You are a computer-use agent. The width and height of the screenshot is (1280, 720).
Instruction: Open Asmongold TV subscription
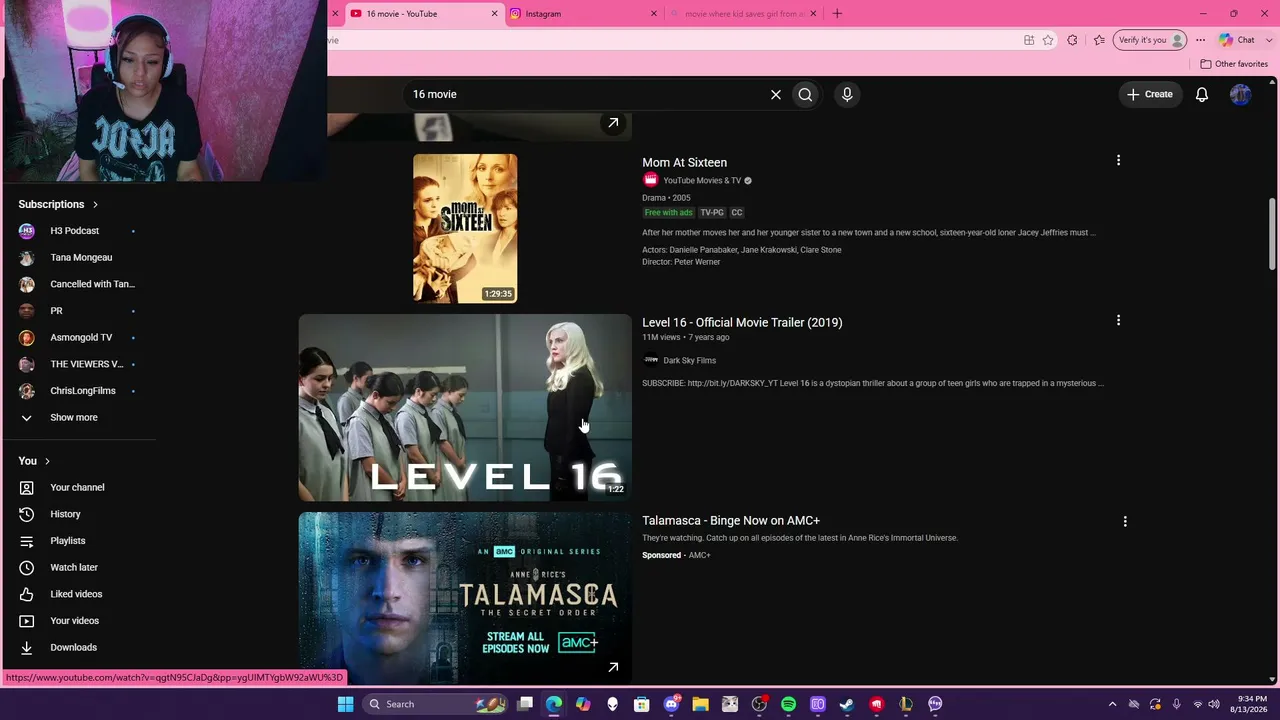80,337
